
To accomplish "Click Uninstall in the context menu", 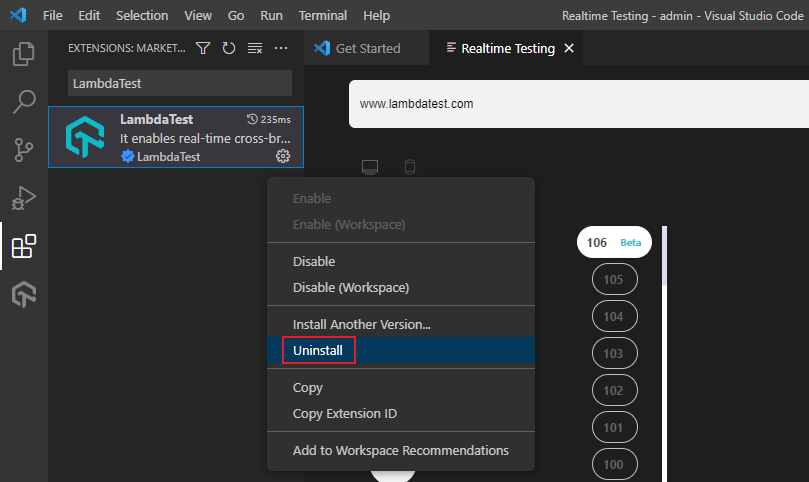I will point(401,350).
